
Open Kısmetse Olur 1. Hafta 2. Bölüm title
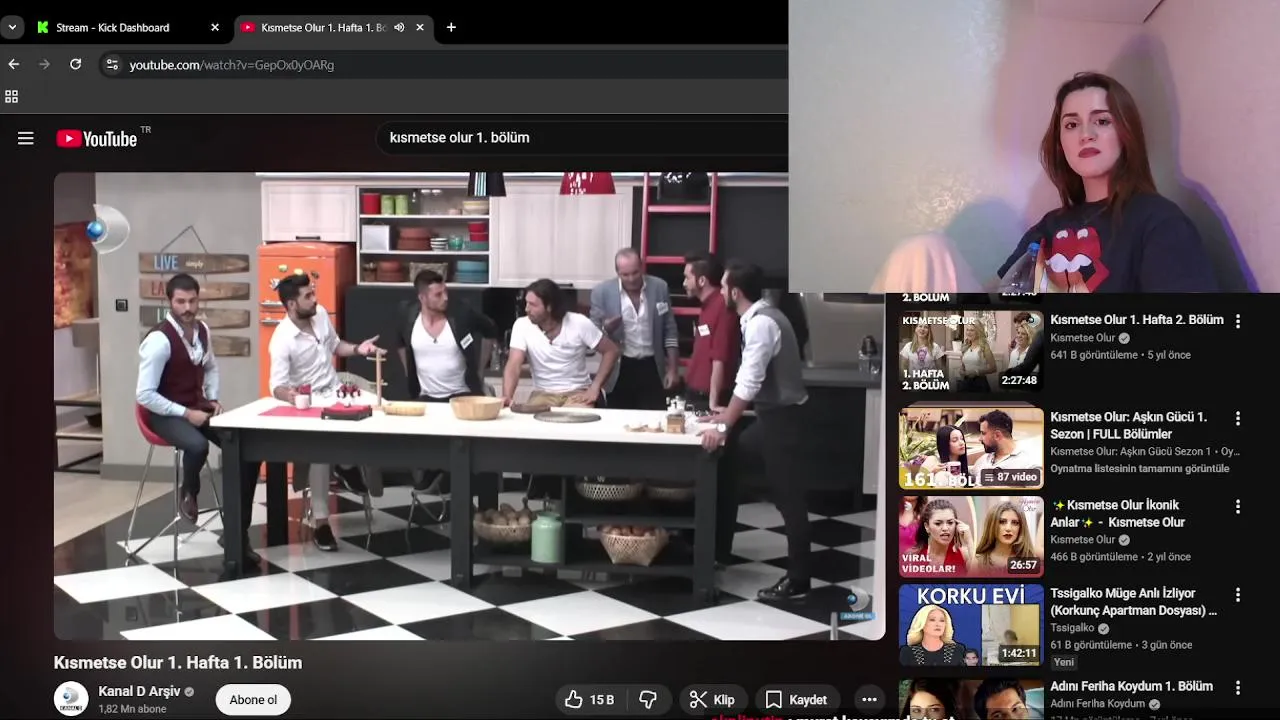click(1137, 320)
